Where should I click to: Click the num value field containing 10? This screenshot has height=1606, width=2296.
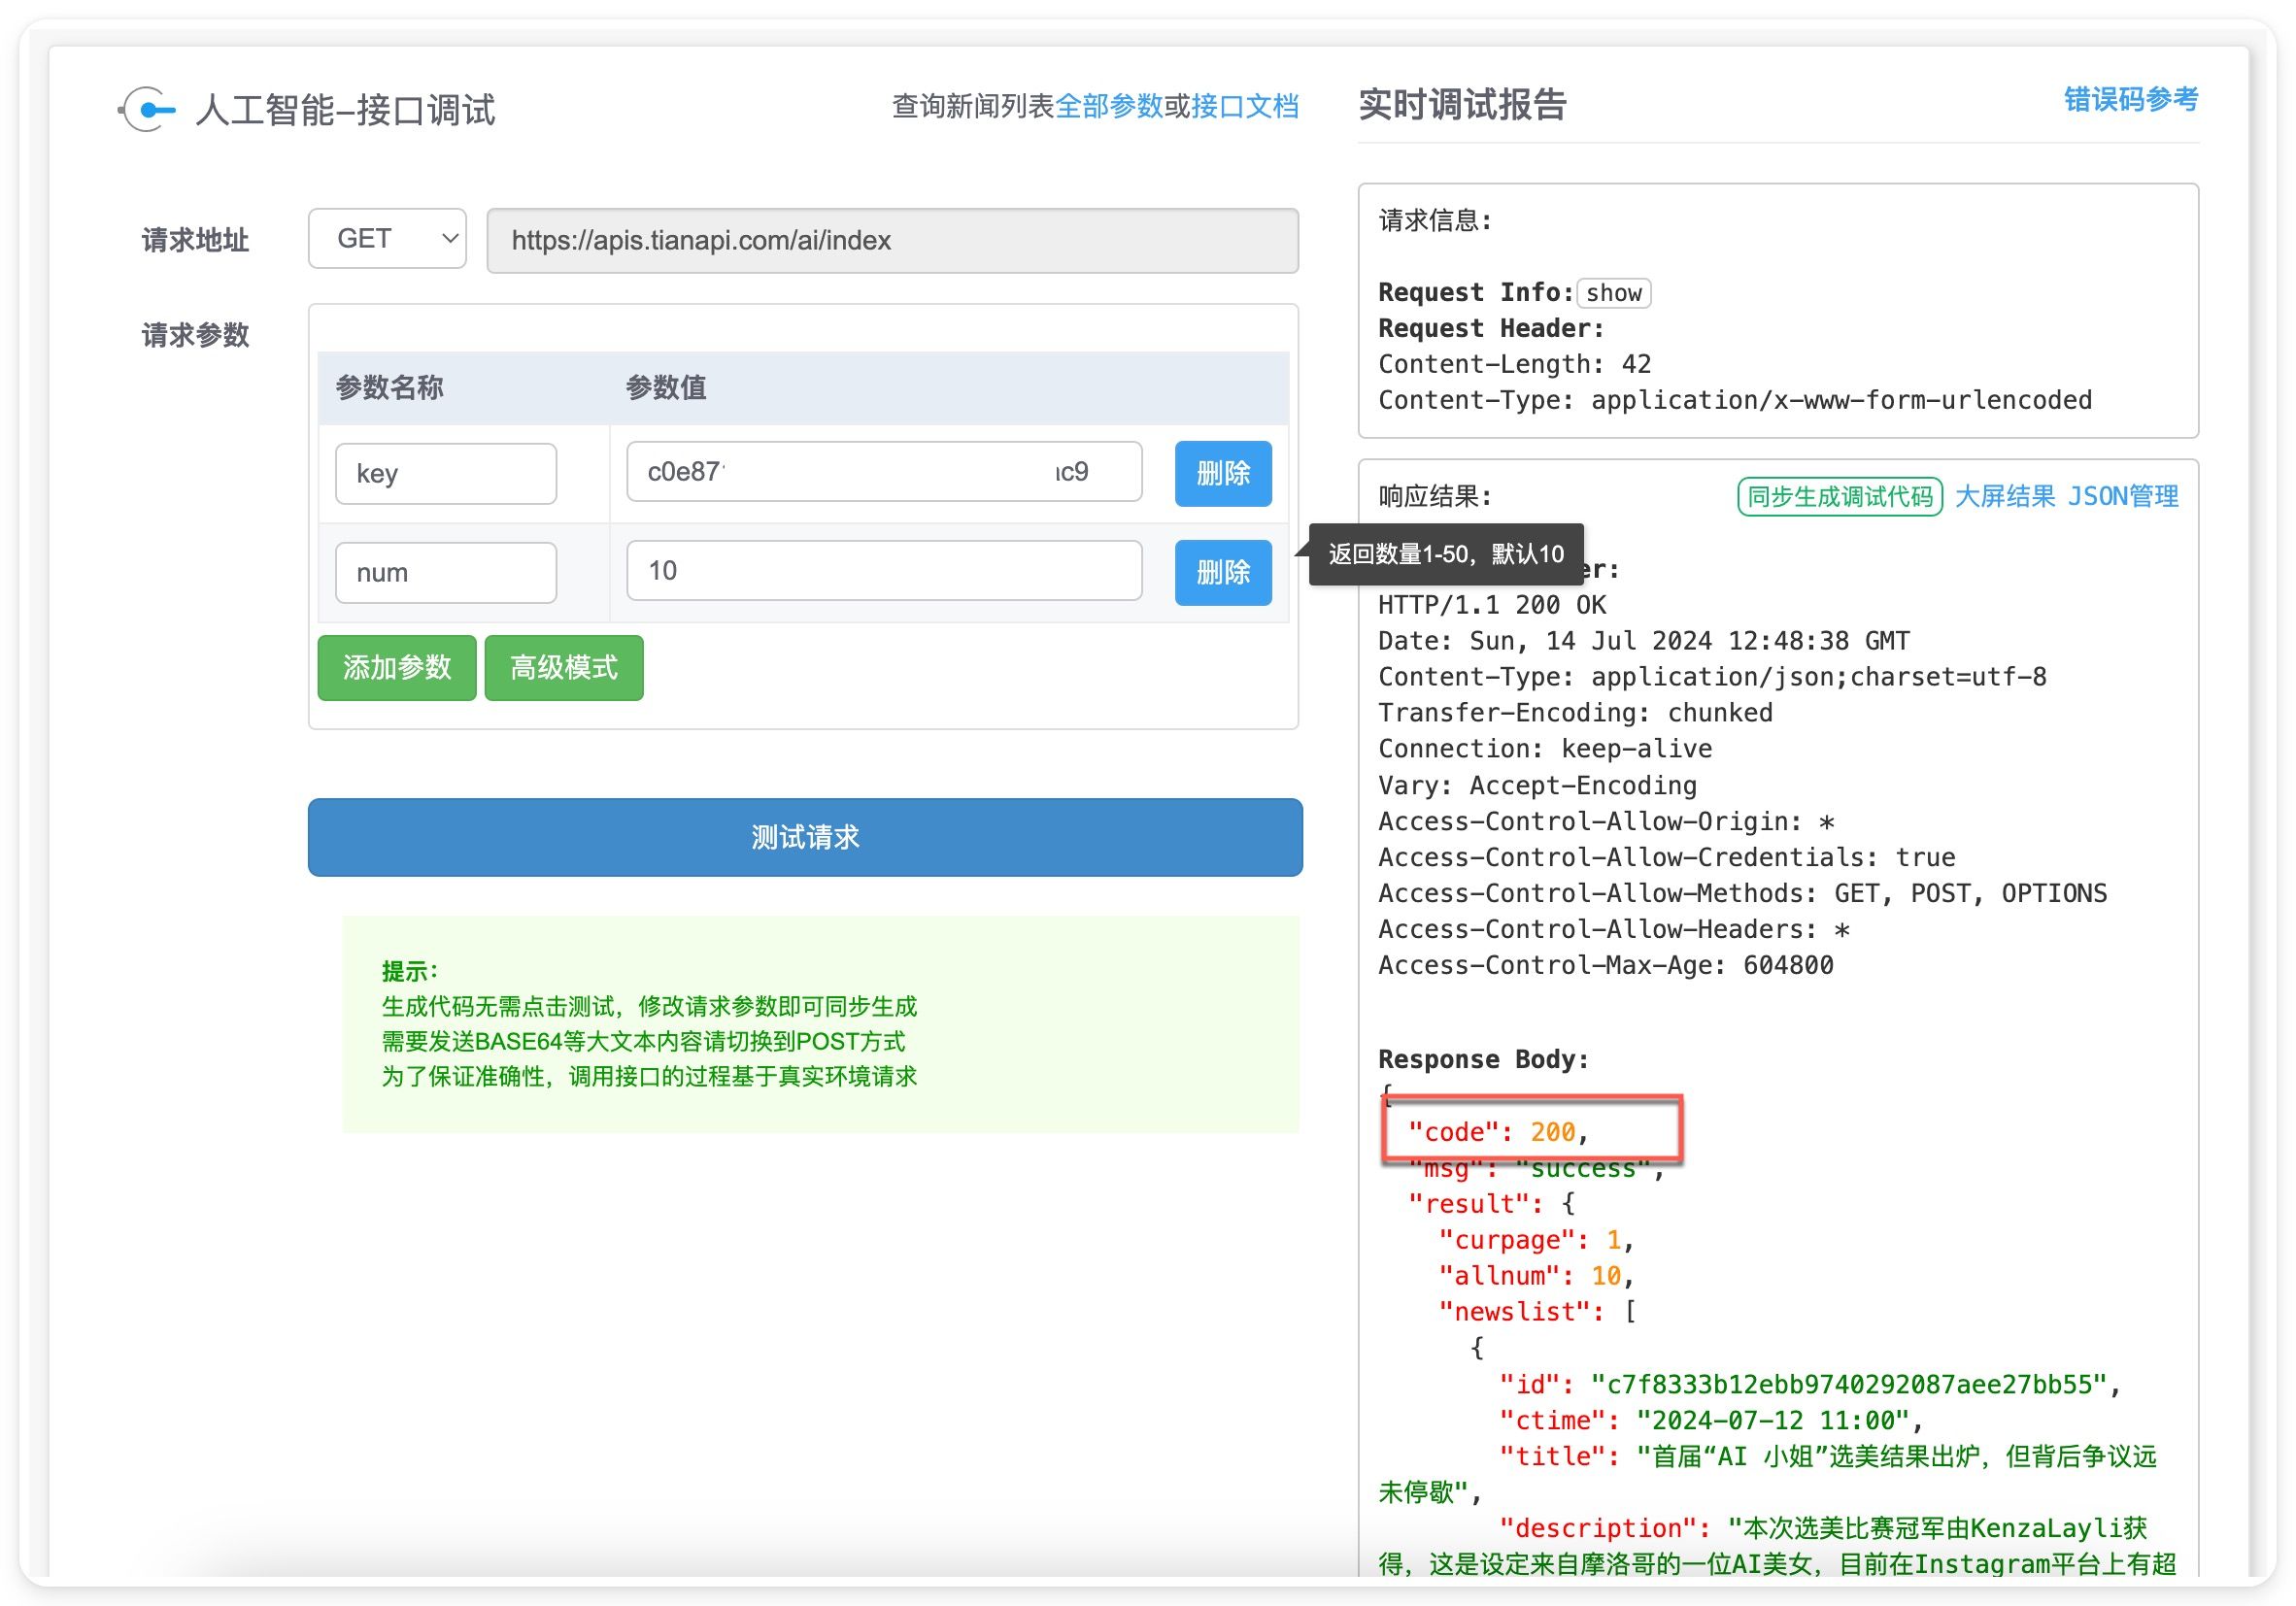point(883,571)
